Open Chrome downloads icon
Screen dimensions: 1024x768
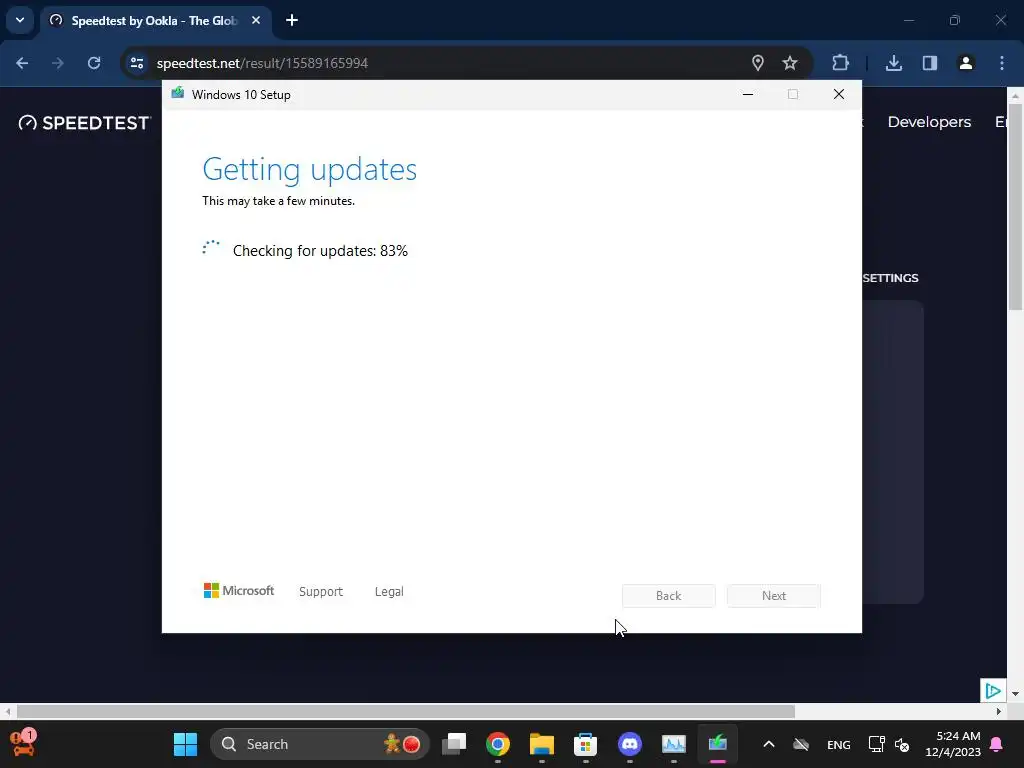pos(893,63)
